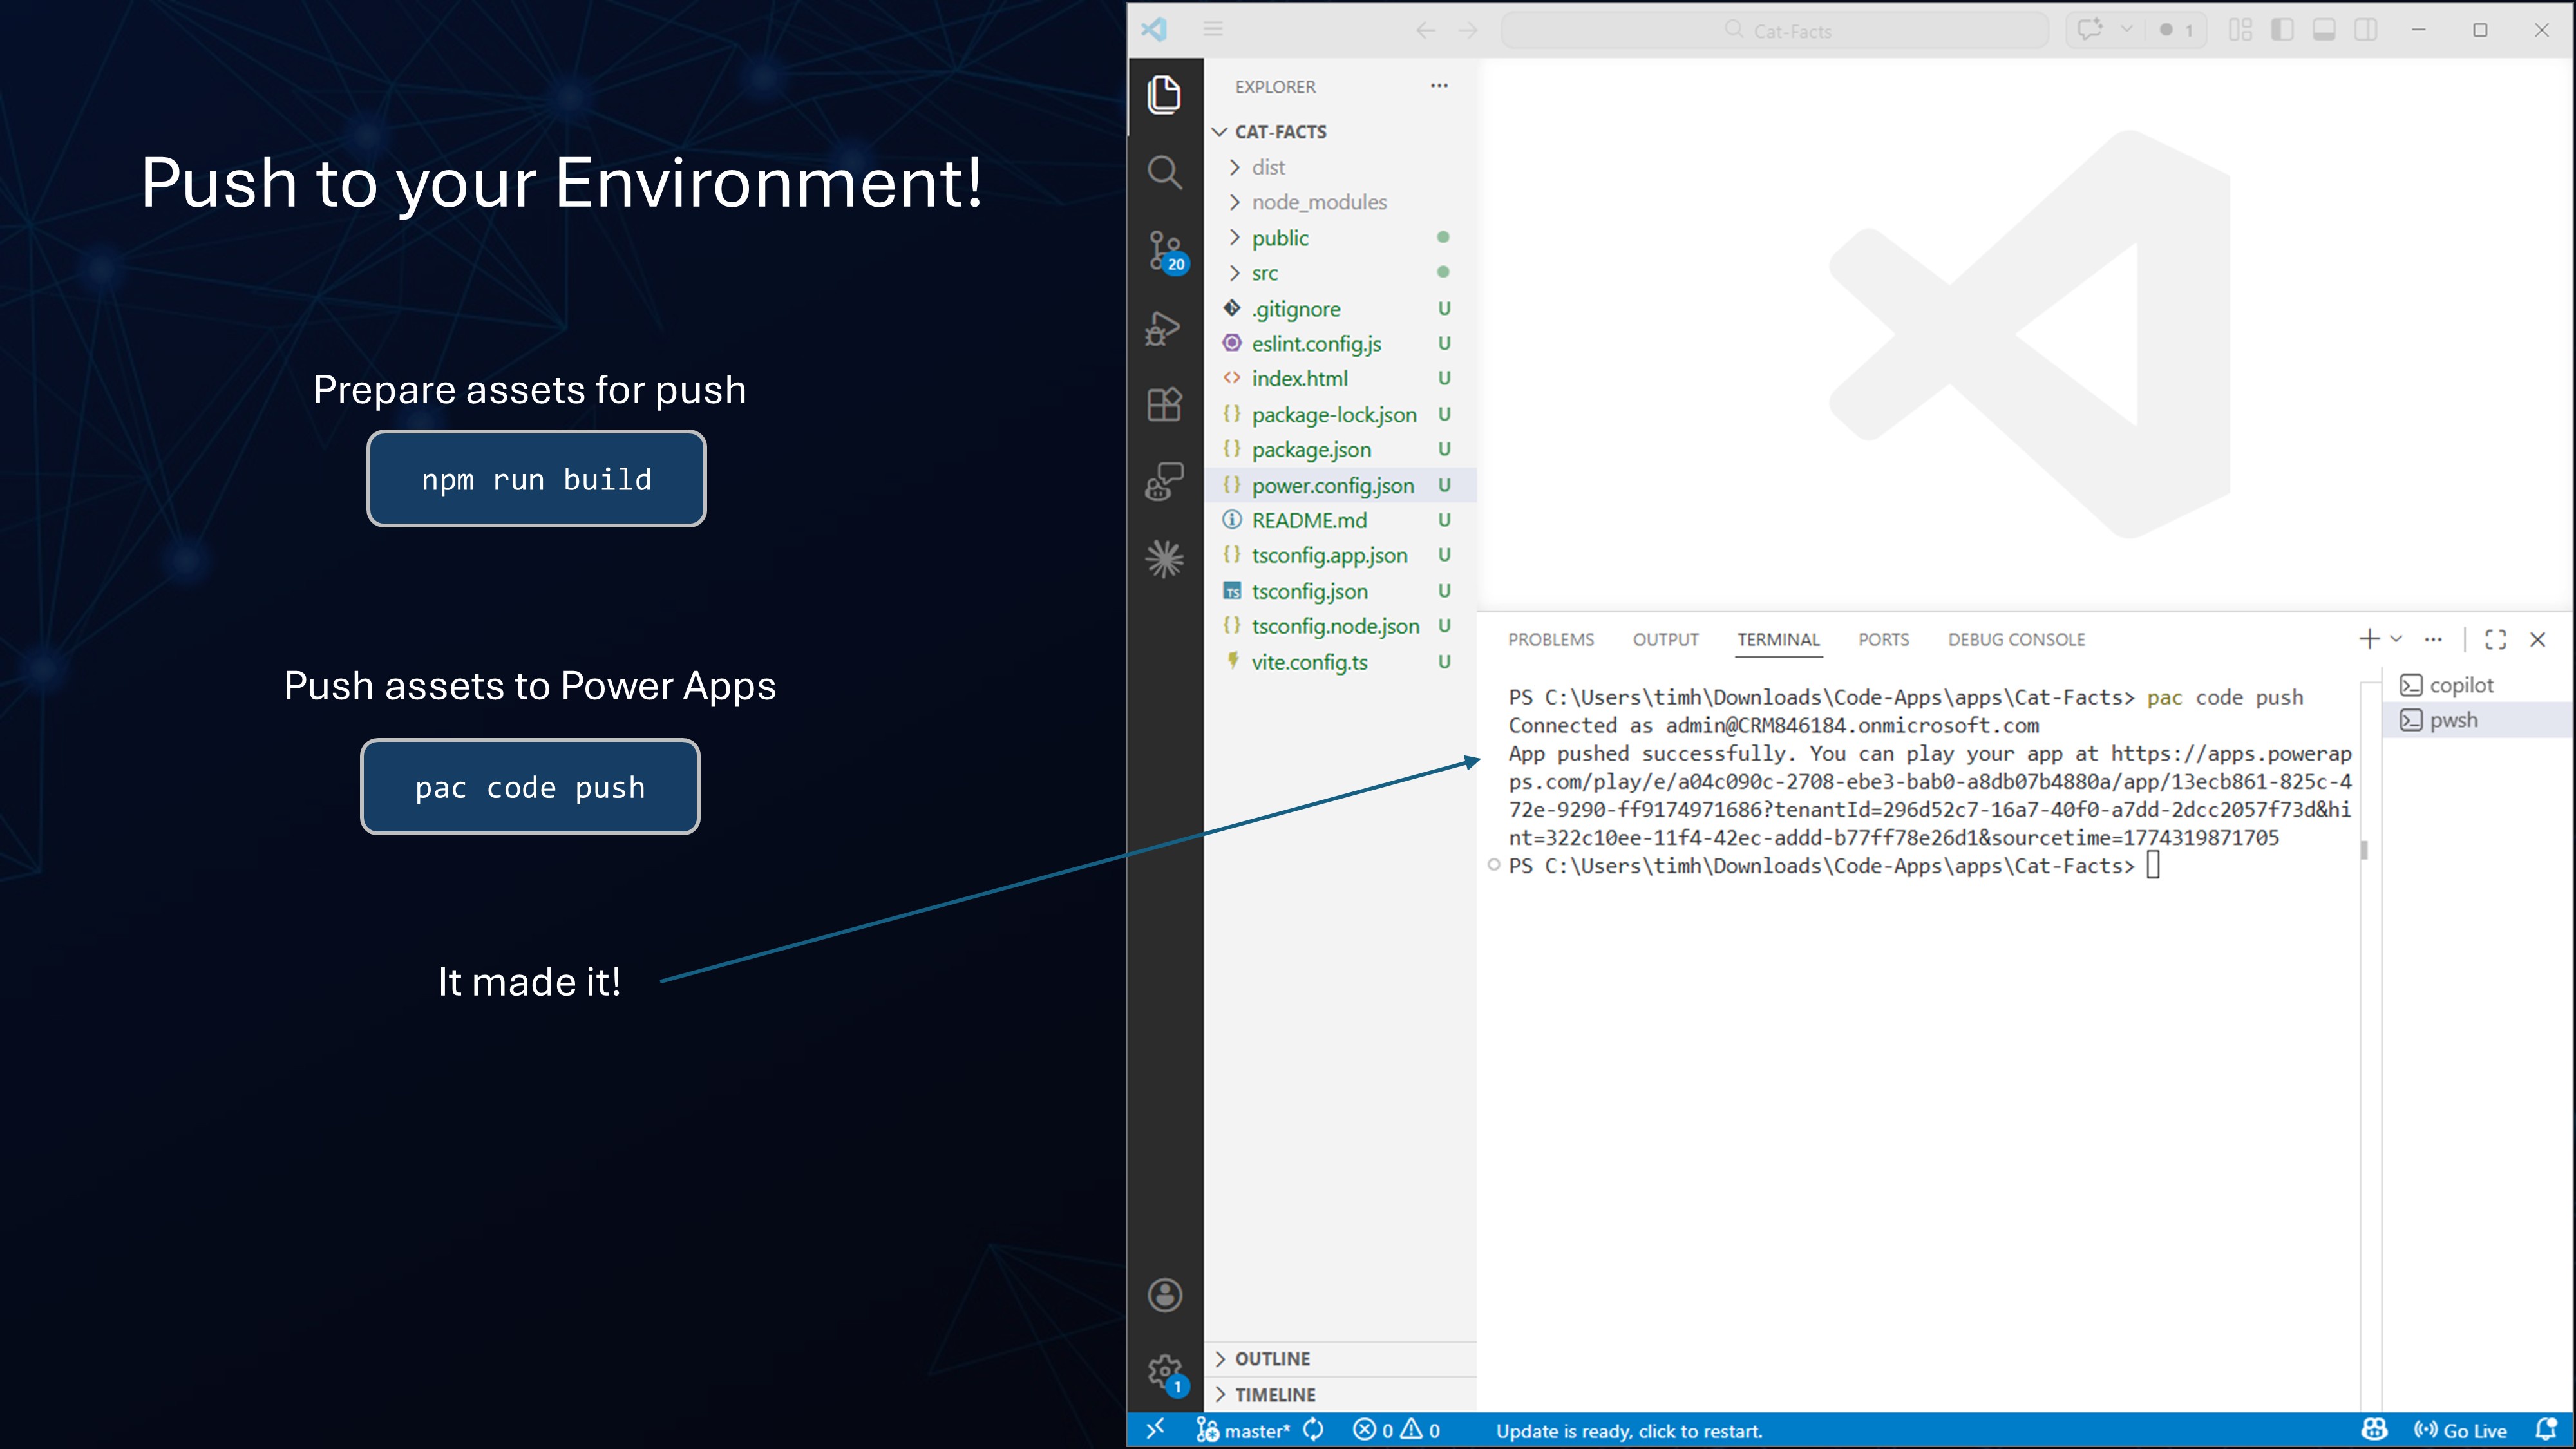Expand the node_modules folder
This screenshot has width=2576, height=1449.
coord(1340,202)
